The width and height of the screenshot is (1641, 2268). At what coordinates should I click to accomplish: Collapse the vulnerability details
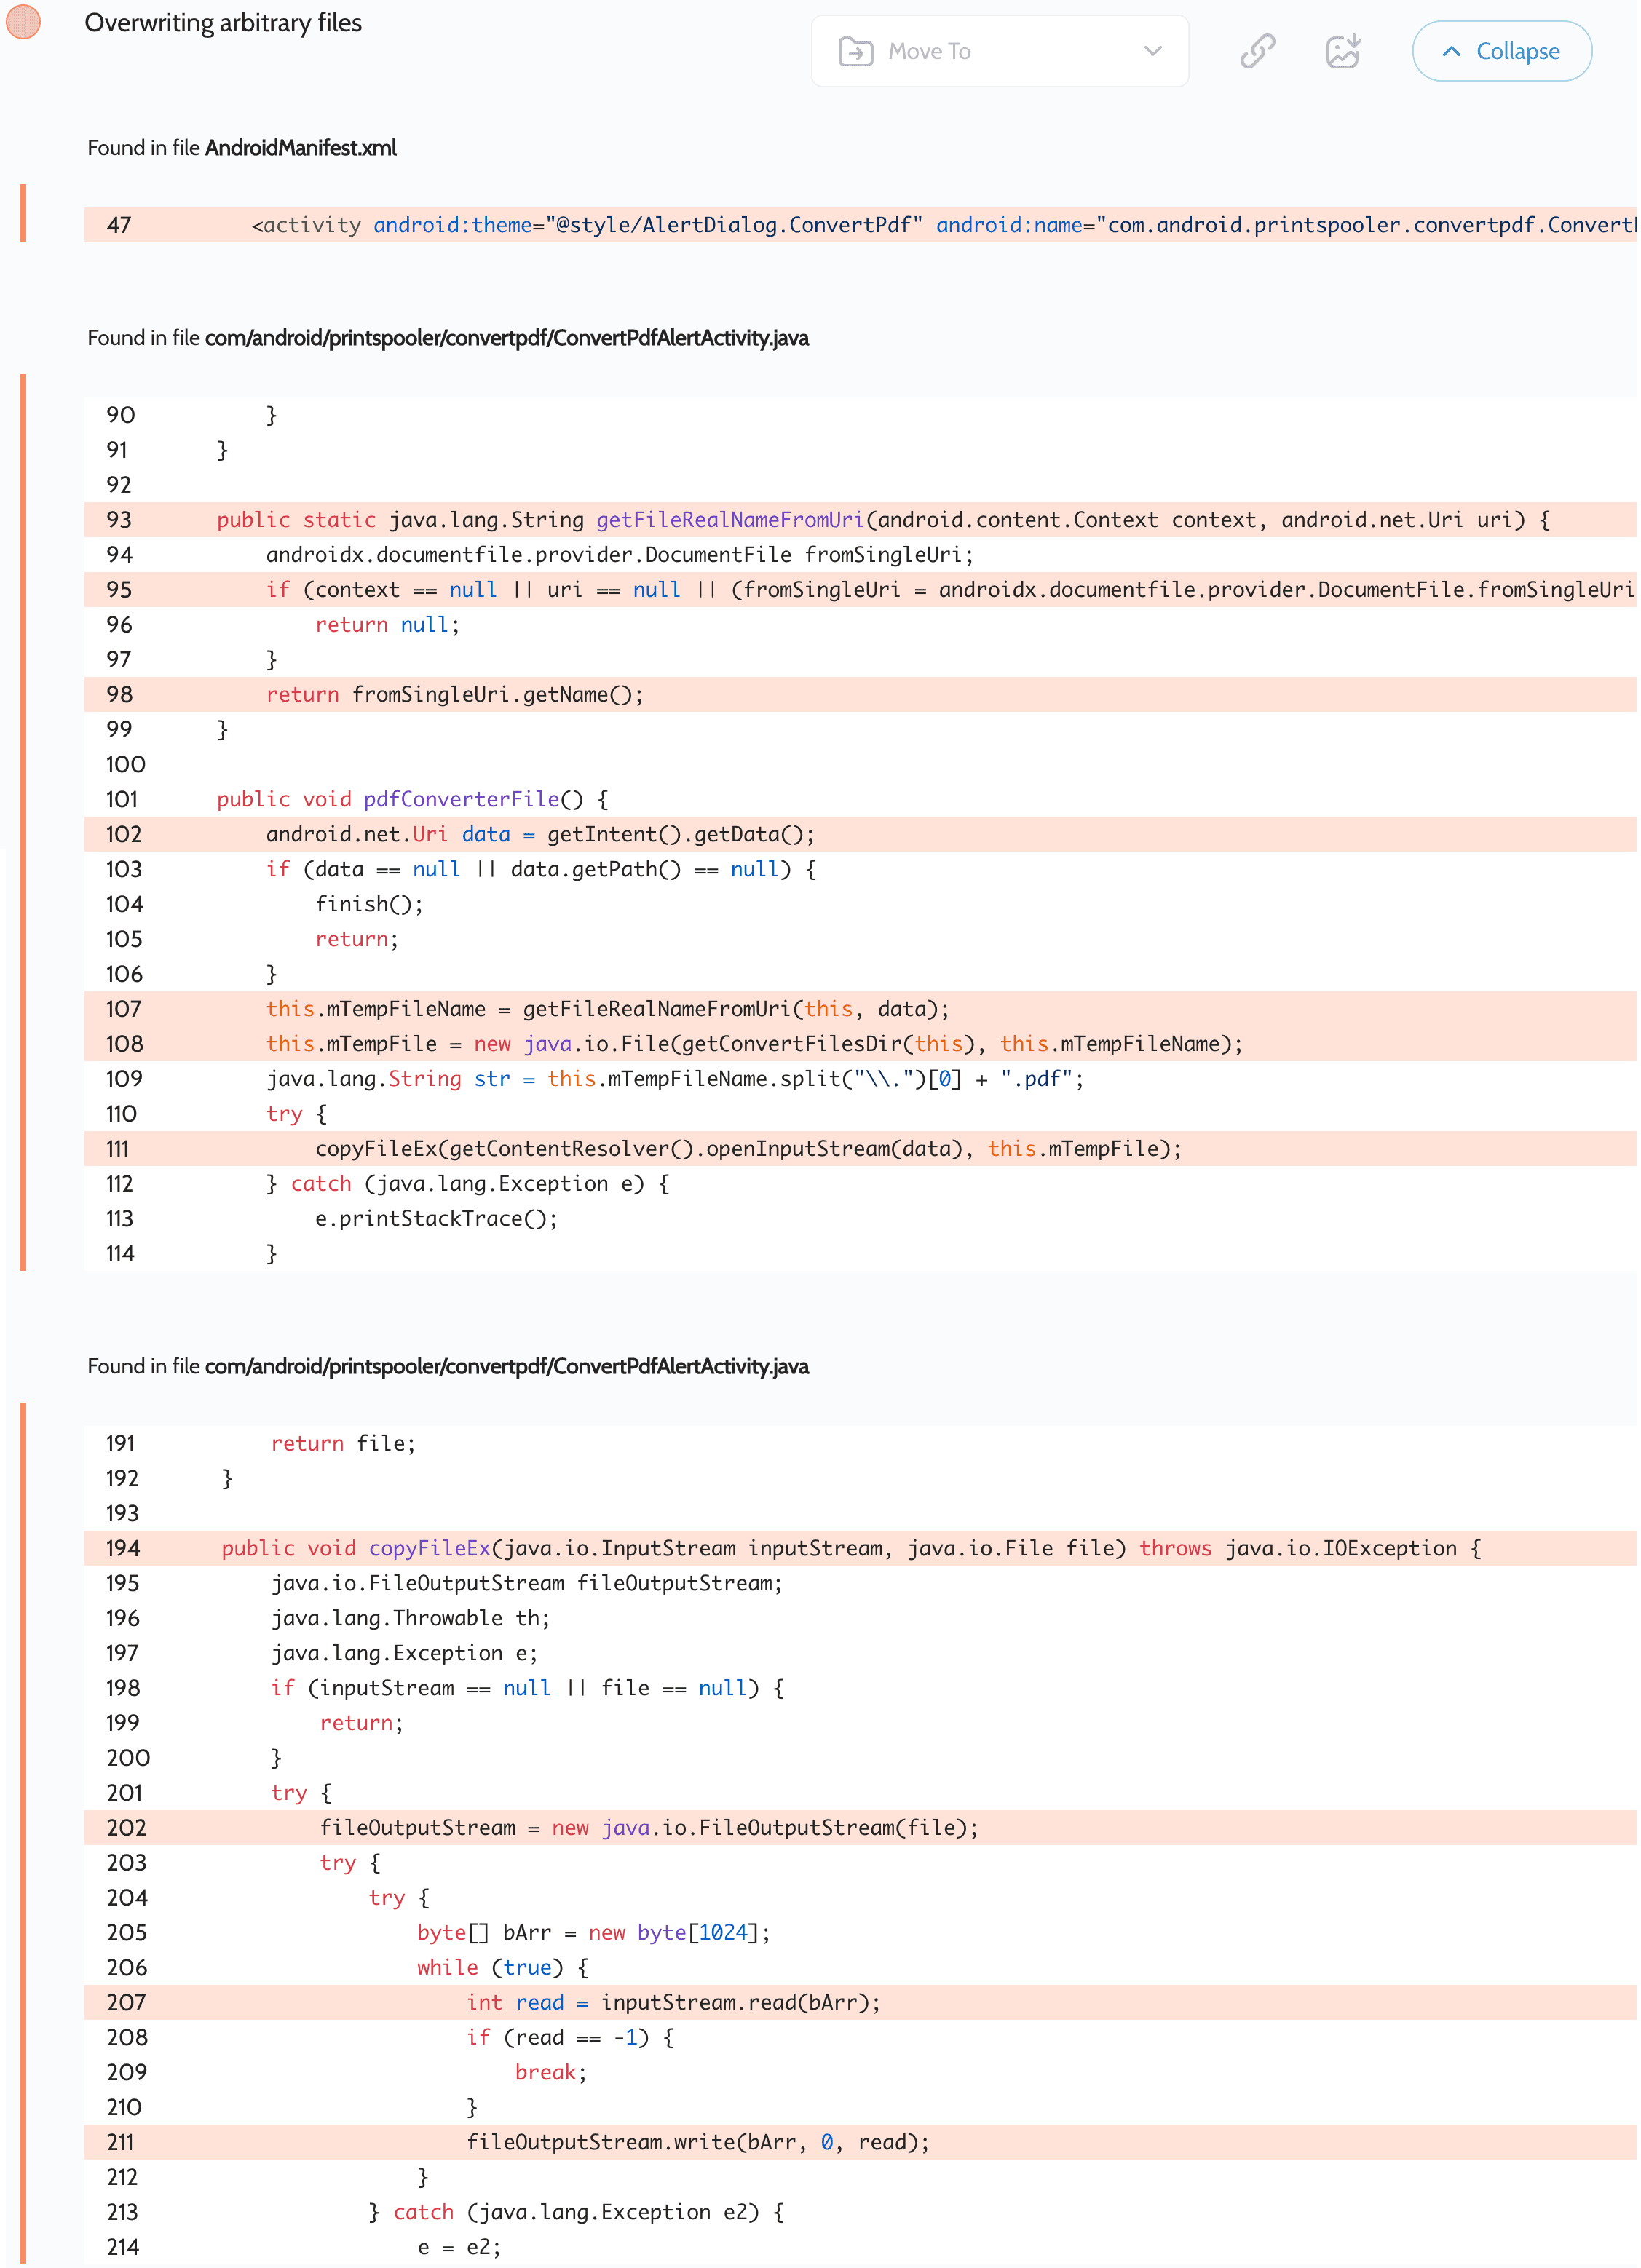pyautogui.click(x=1501, y=51)
